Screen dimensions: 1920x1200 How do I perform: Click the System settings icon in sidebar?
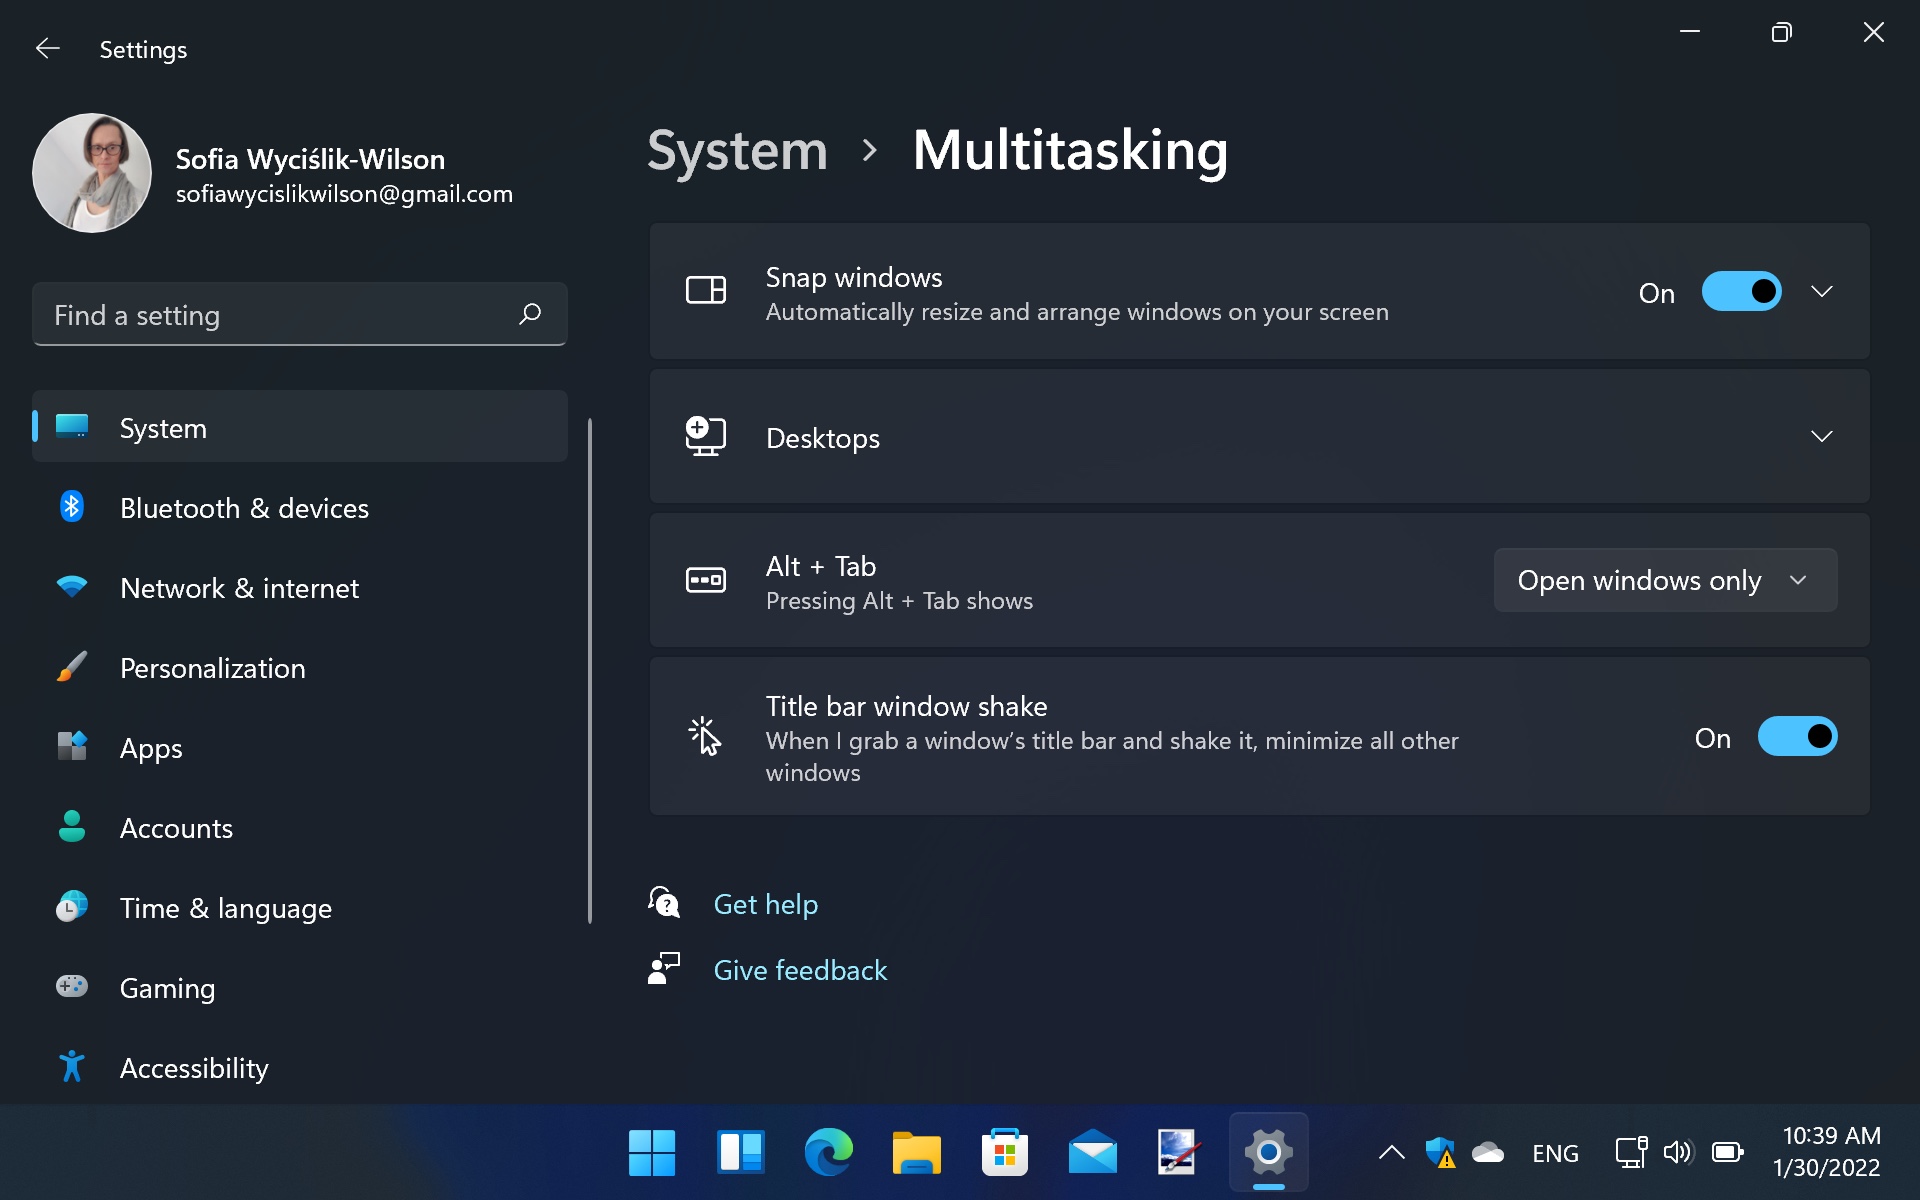tap(72, 427)
